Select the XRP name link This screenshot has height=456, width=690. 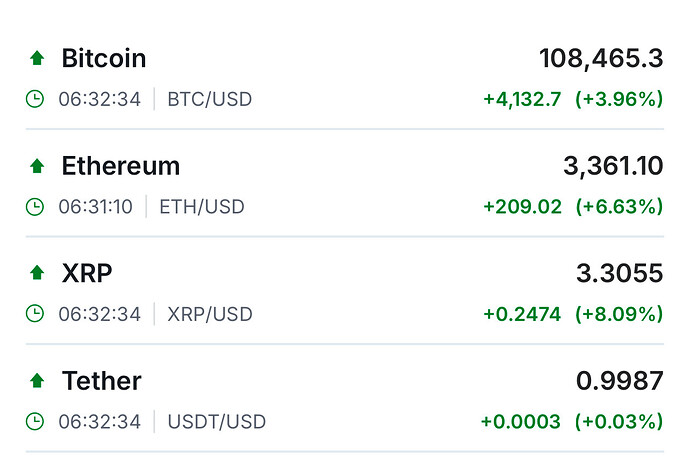[x=87, y=273]
